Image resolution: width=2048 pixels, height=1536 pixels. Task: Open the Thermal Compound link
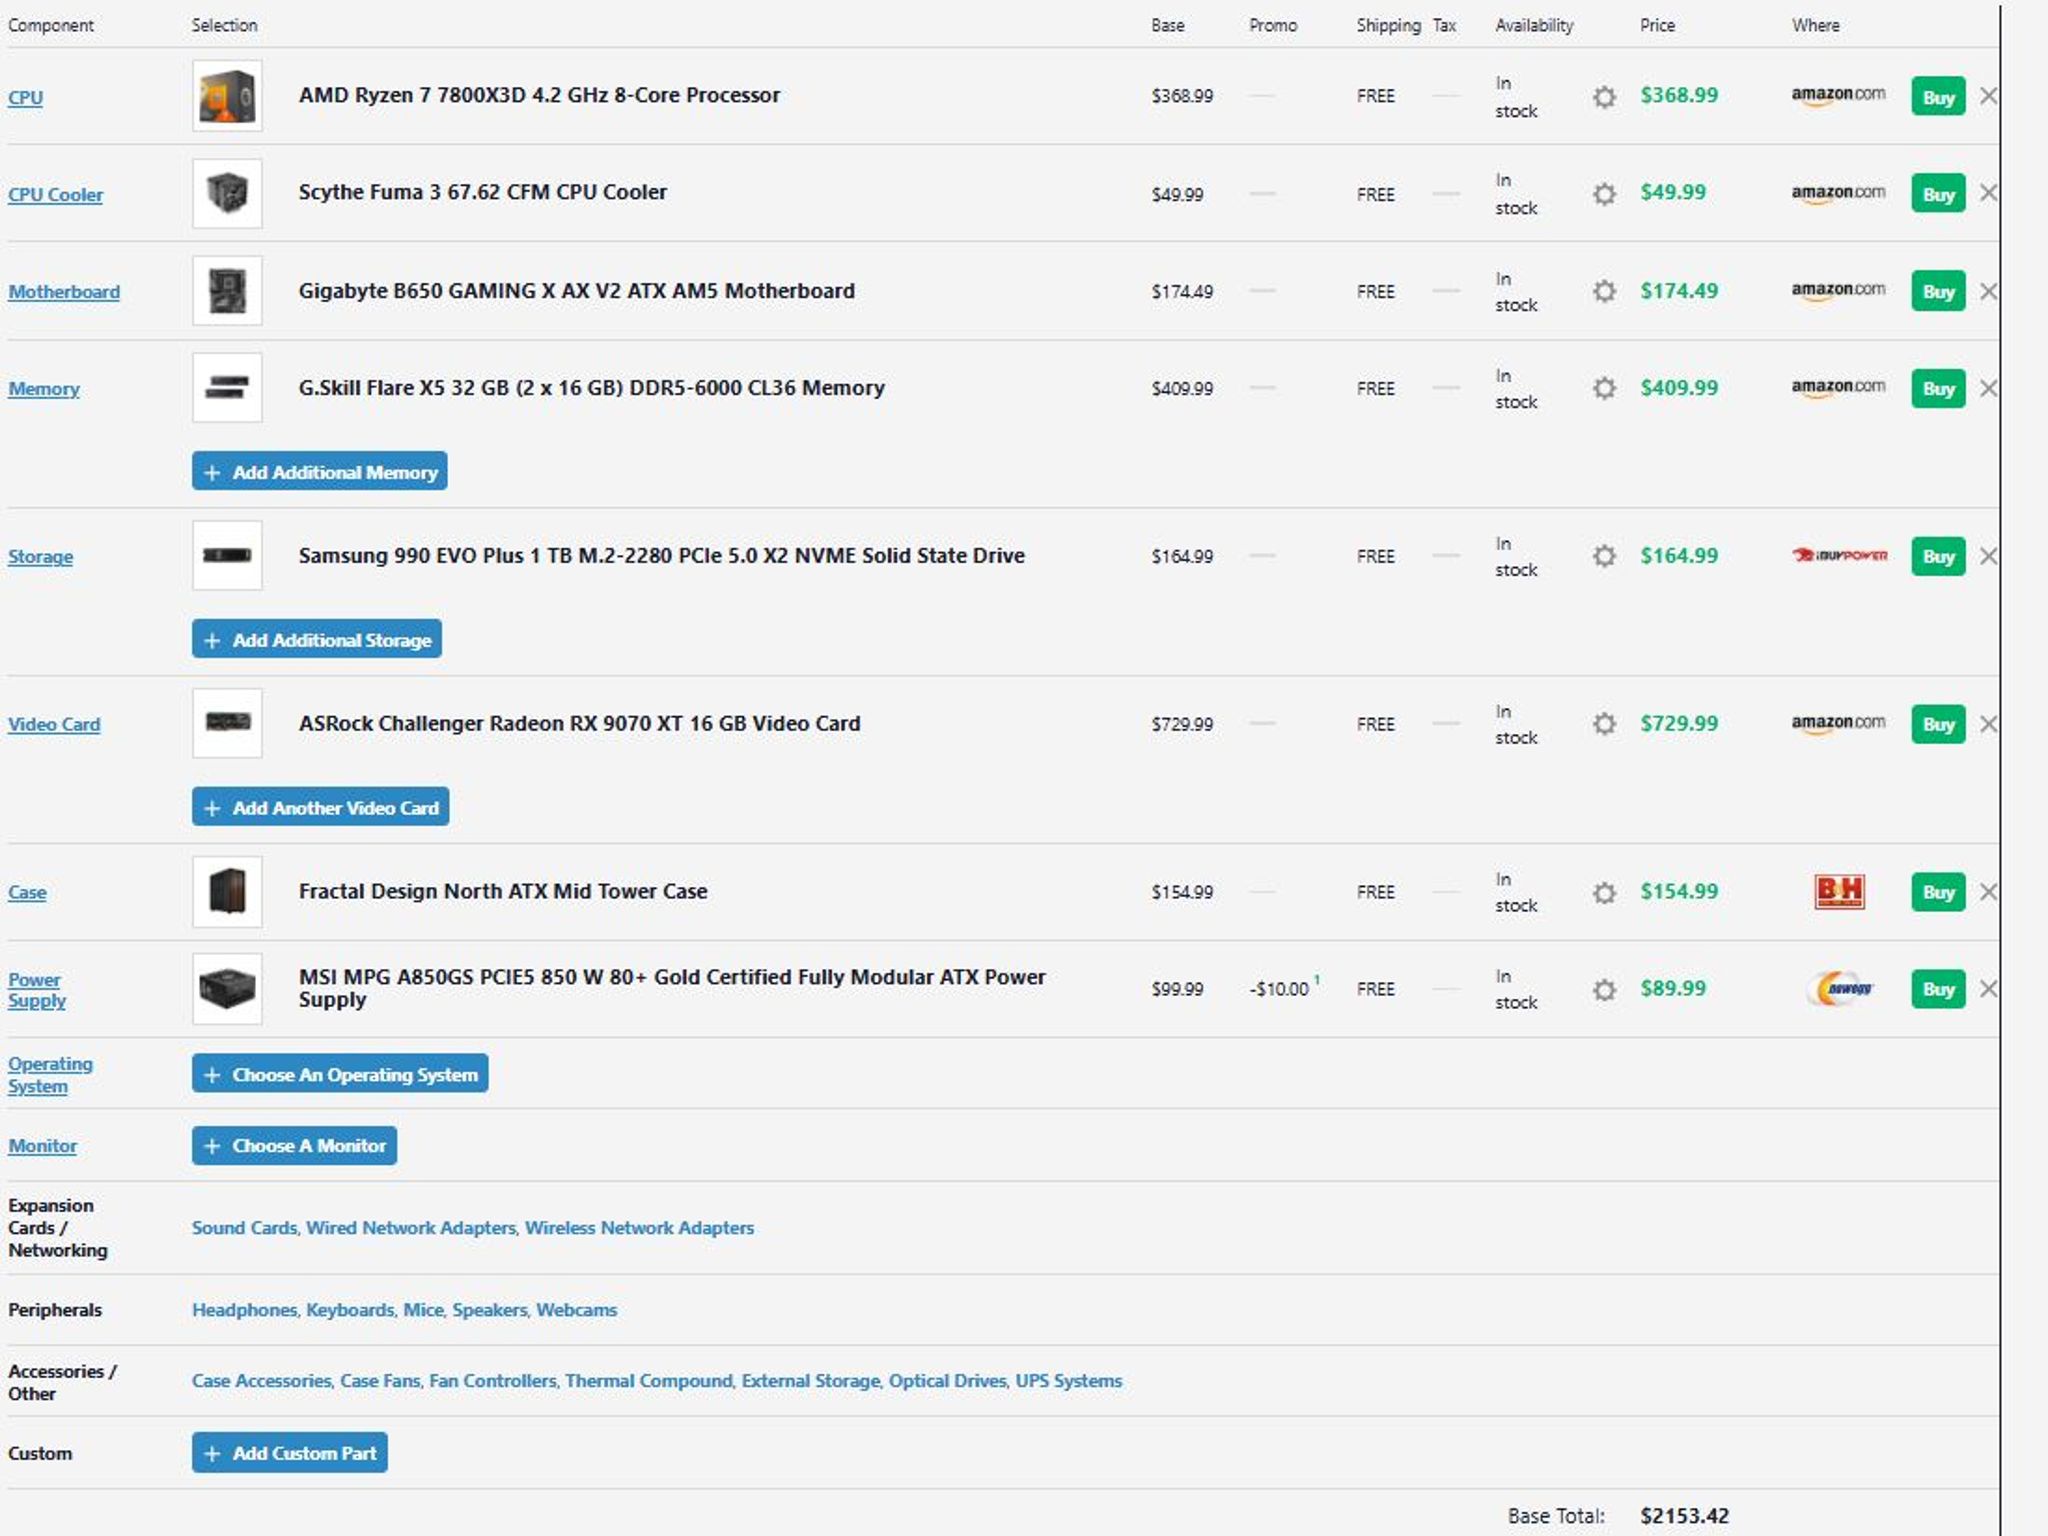click(649, 1381)
